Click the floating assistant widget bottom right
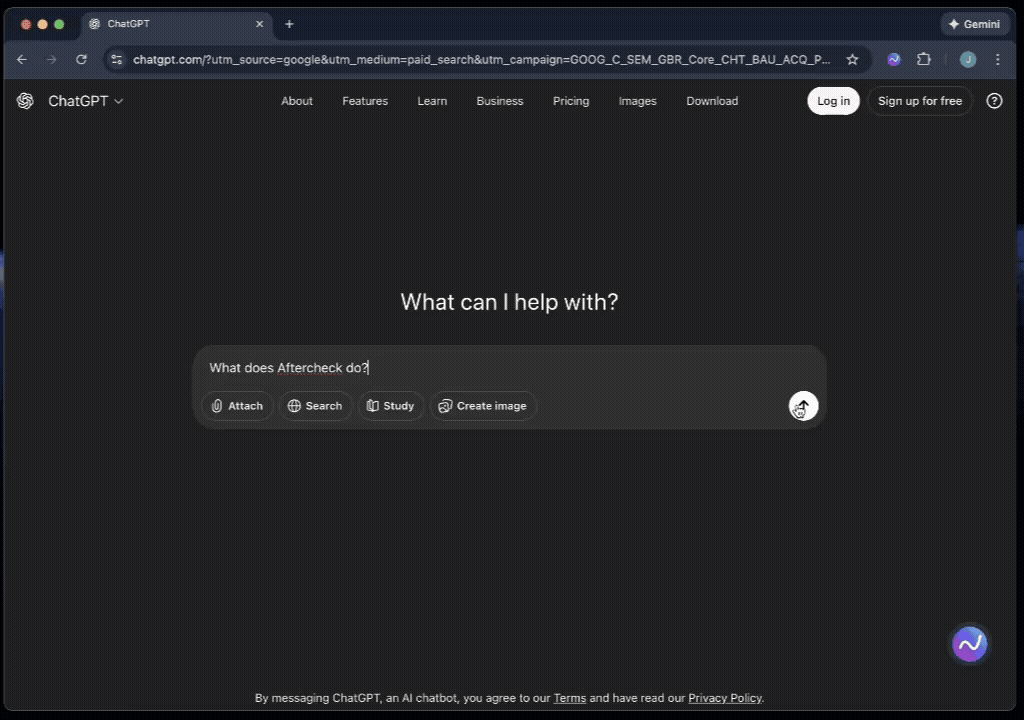Screen dimensions: 1024x720 point(969,644)
